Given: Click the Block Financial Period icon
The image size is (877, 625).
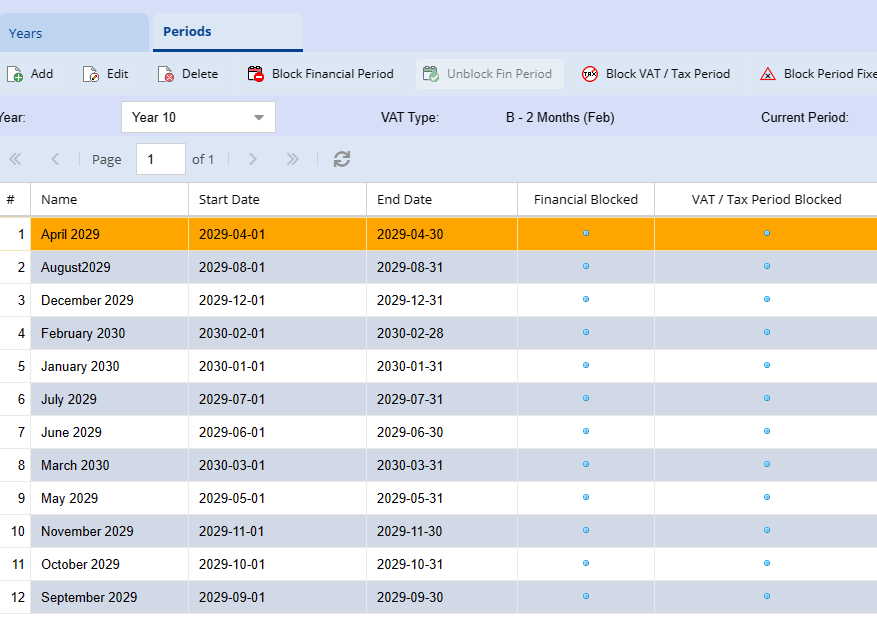Looking at the screenshot, I should (256, 74).
